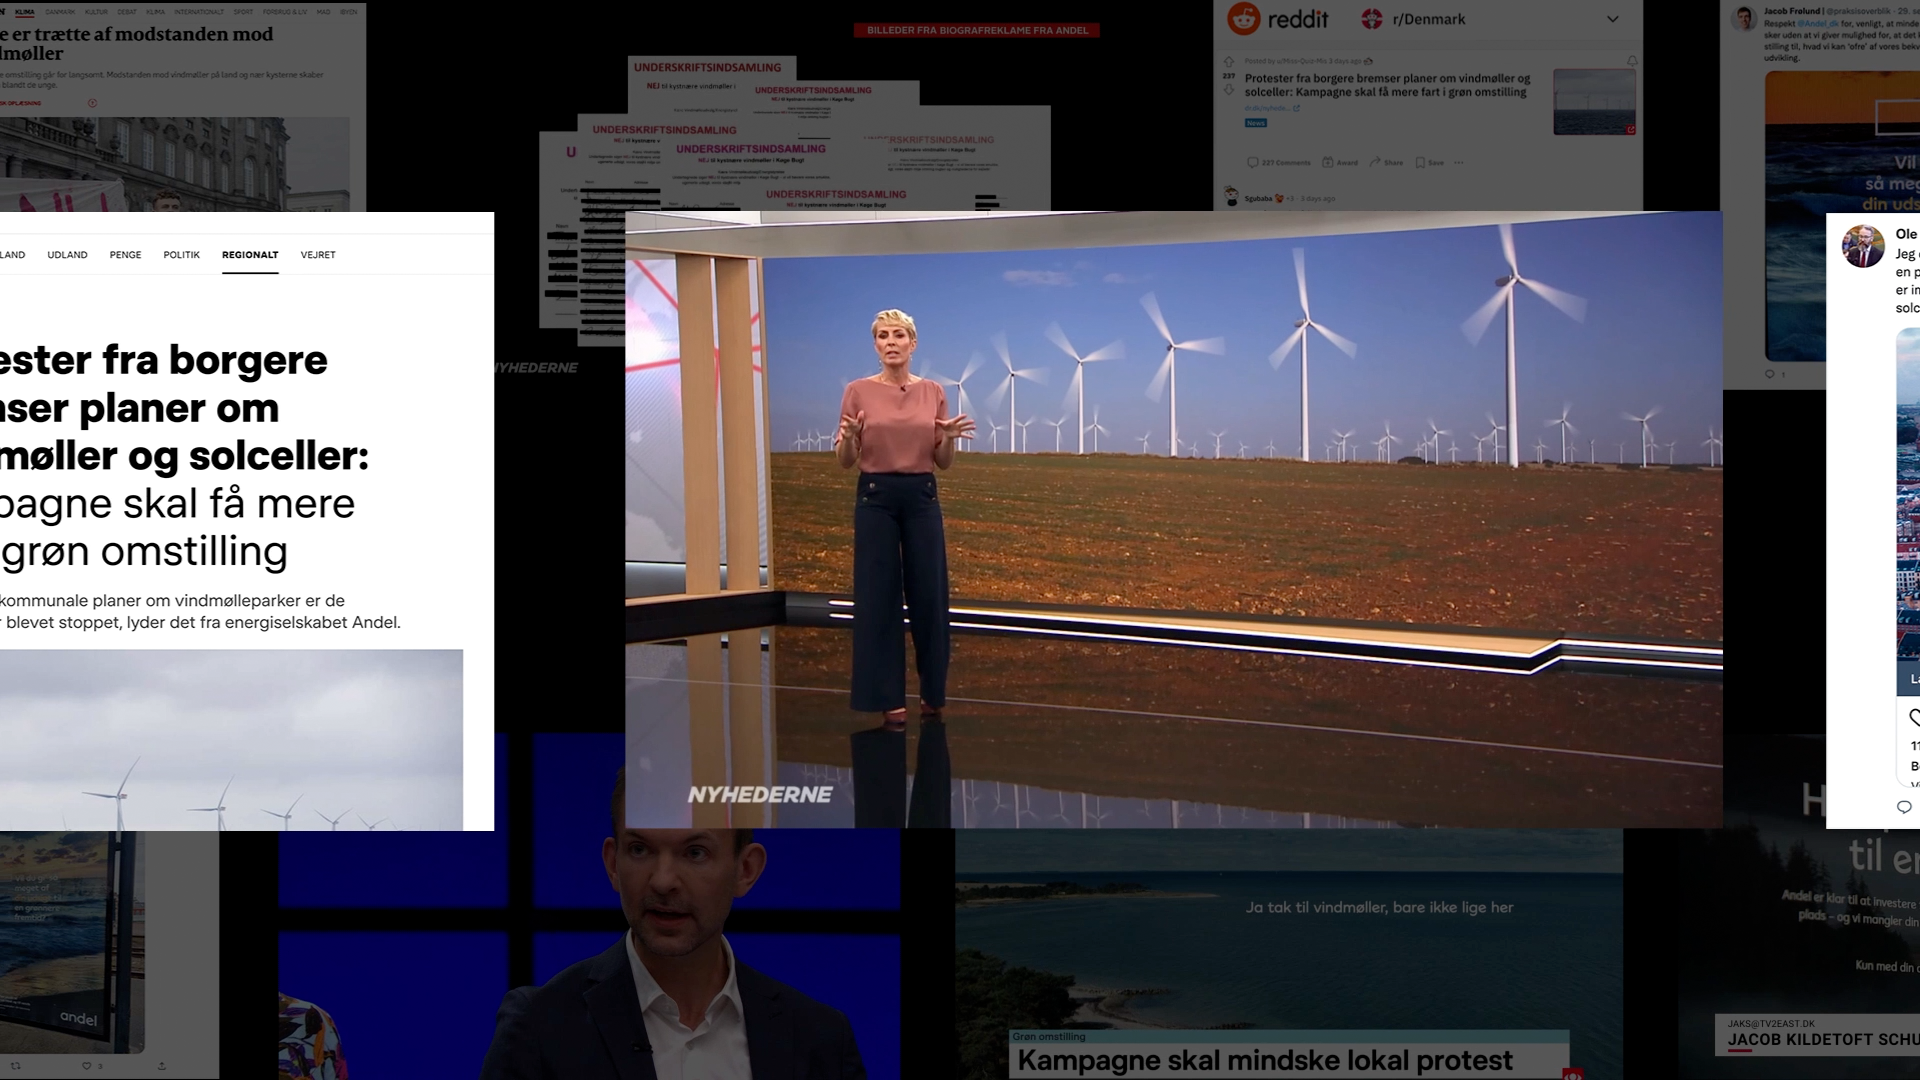This screenshot has width=1920, height=1080.
Task: Toggle Save bookmark on the Reddit post
Action: point(1420,162)
